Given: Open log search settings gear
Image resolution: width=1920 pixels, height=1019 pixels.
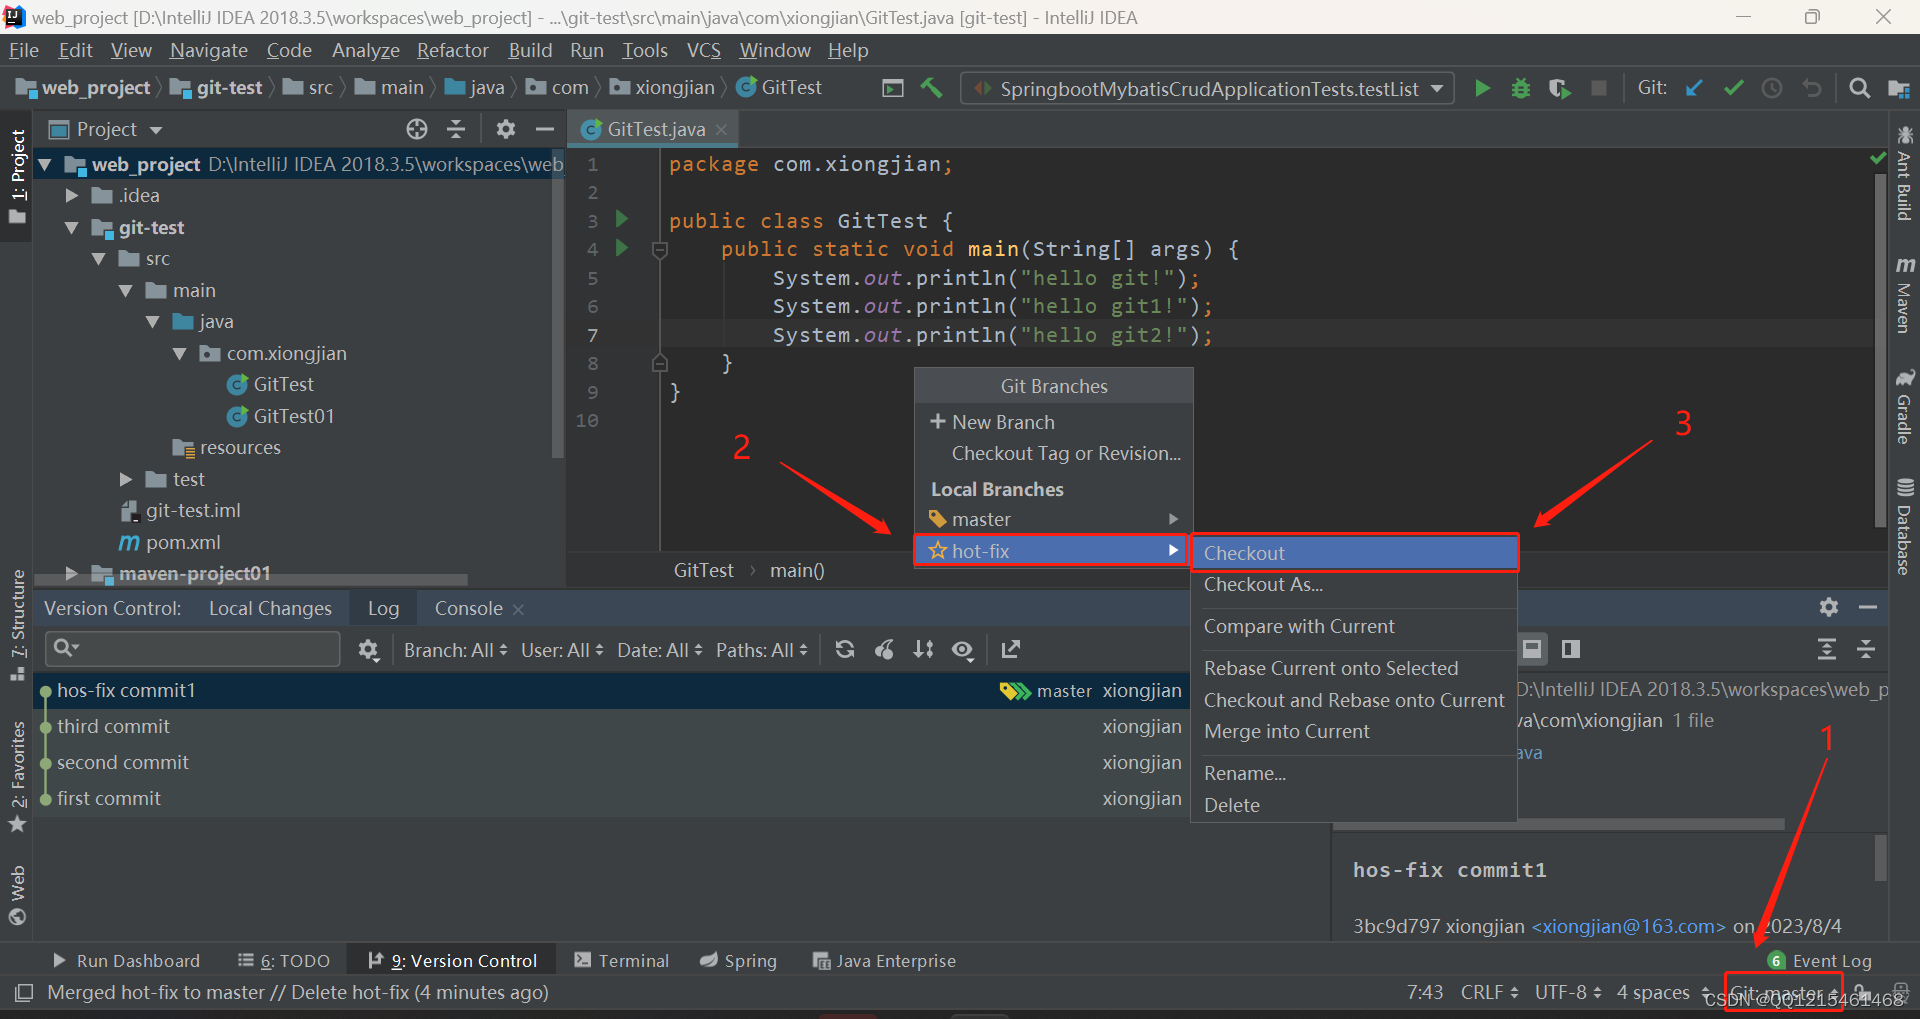Looking at the screenshot, I should point(369,650).
